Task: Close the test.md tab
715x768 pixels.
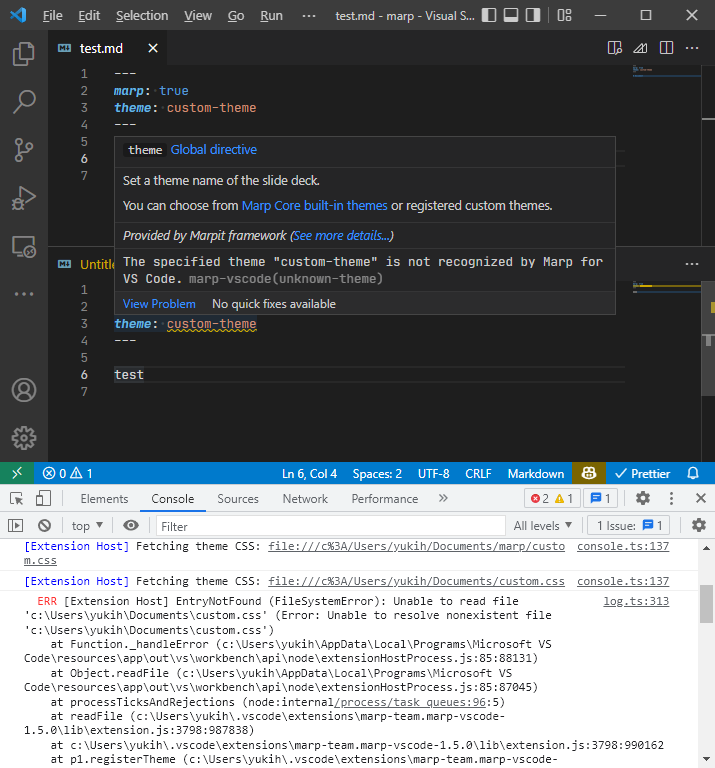Action: pos(153,48)
